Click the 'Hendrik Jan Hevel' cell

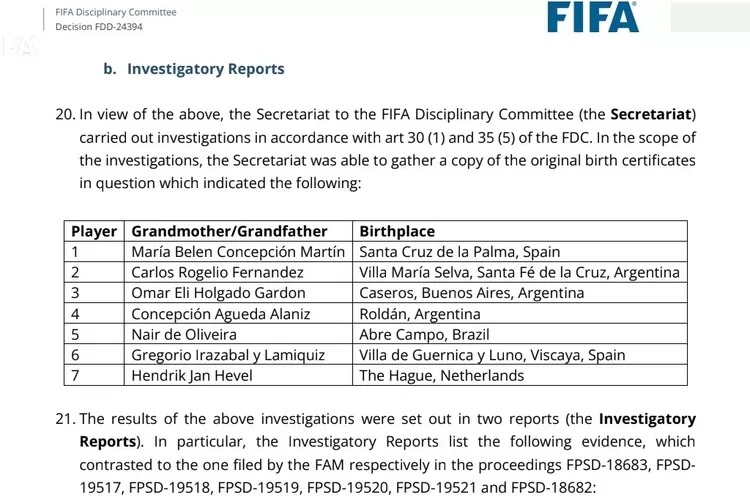[x=194, y=375]
